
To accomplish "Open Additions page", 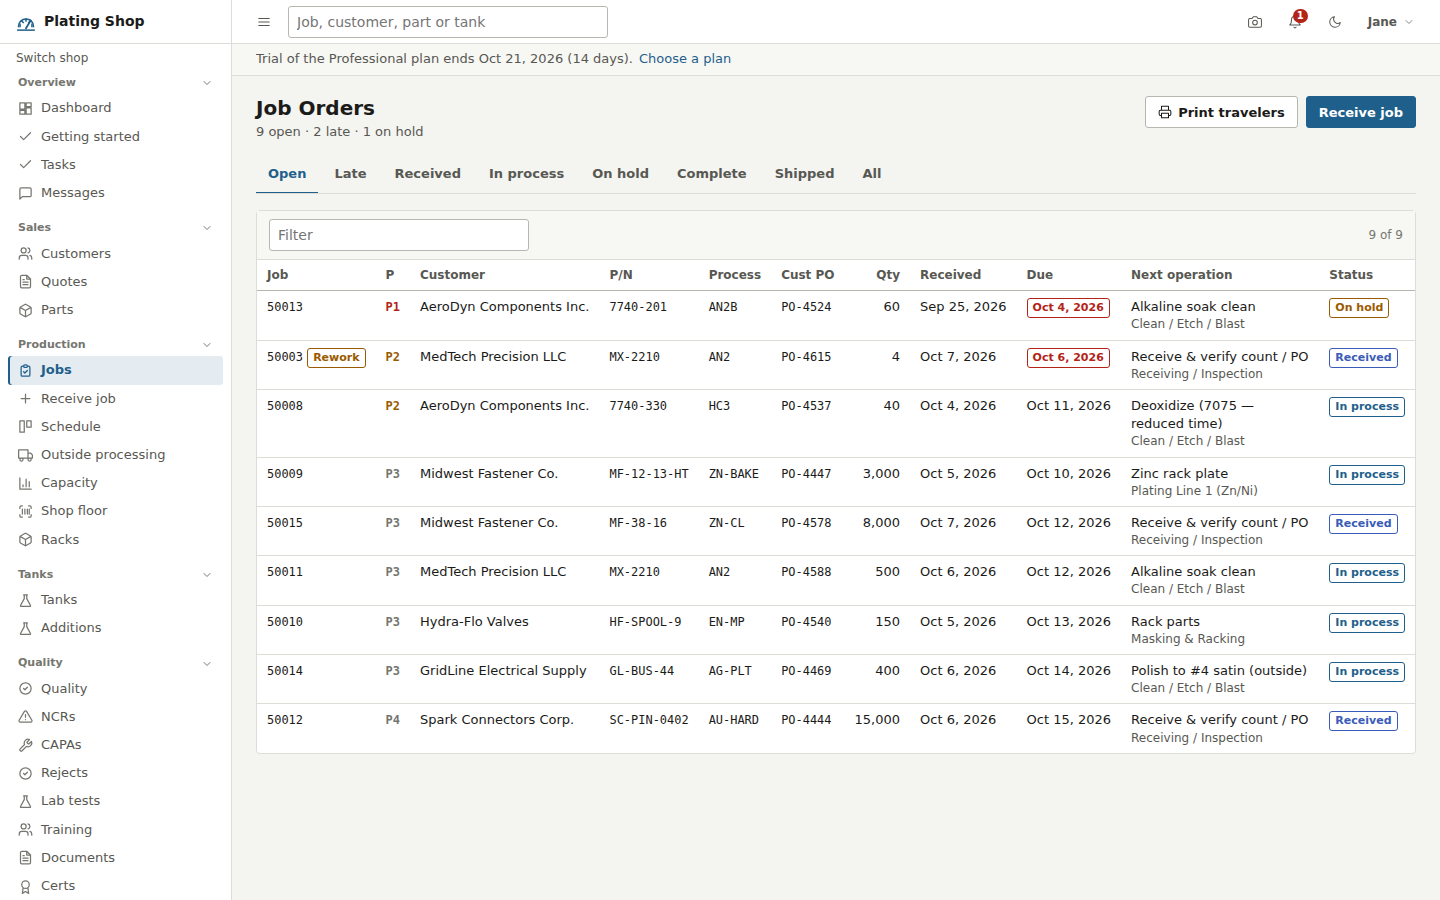I will point(115,628).
